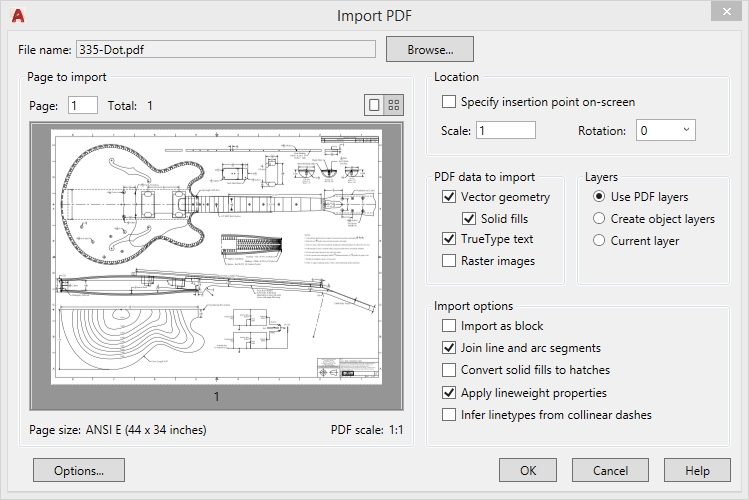Select Create object layers option

(x=599, y=219)
